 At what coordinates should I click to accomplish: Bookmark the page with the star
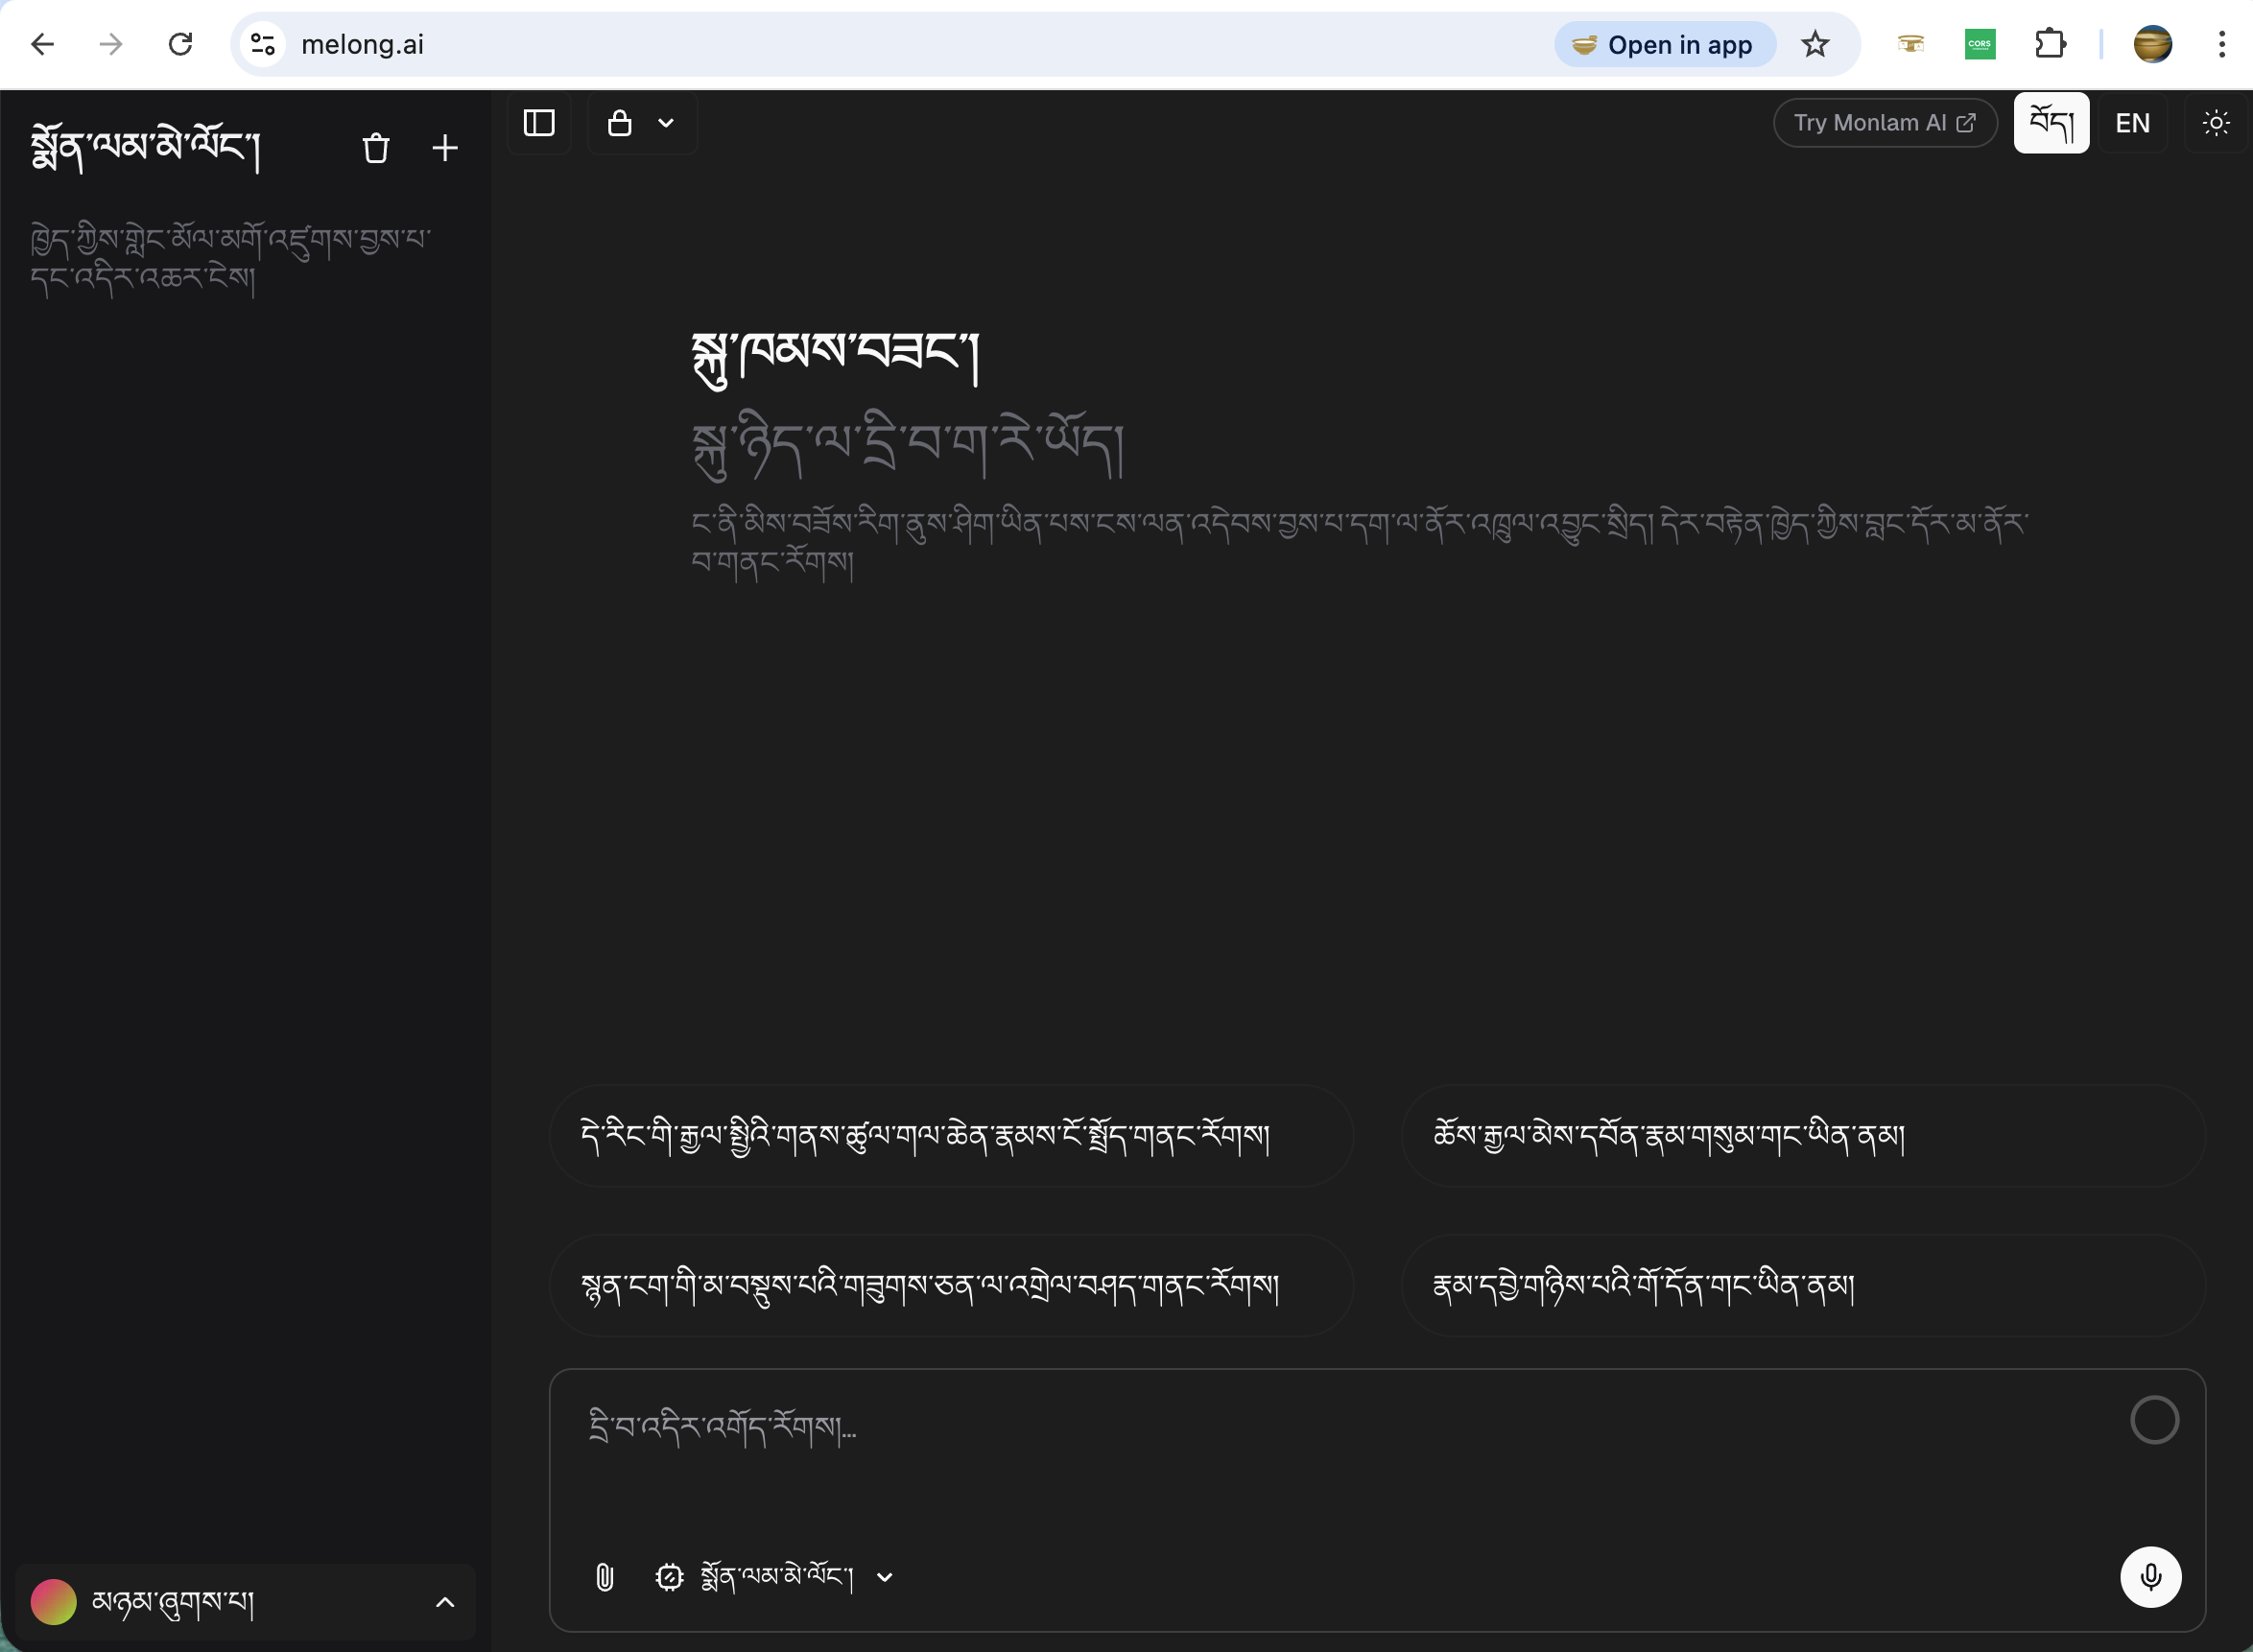pos(1815,44)
